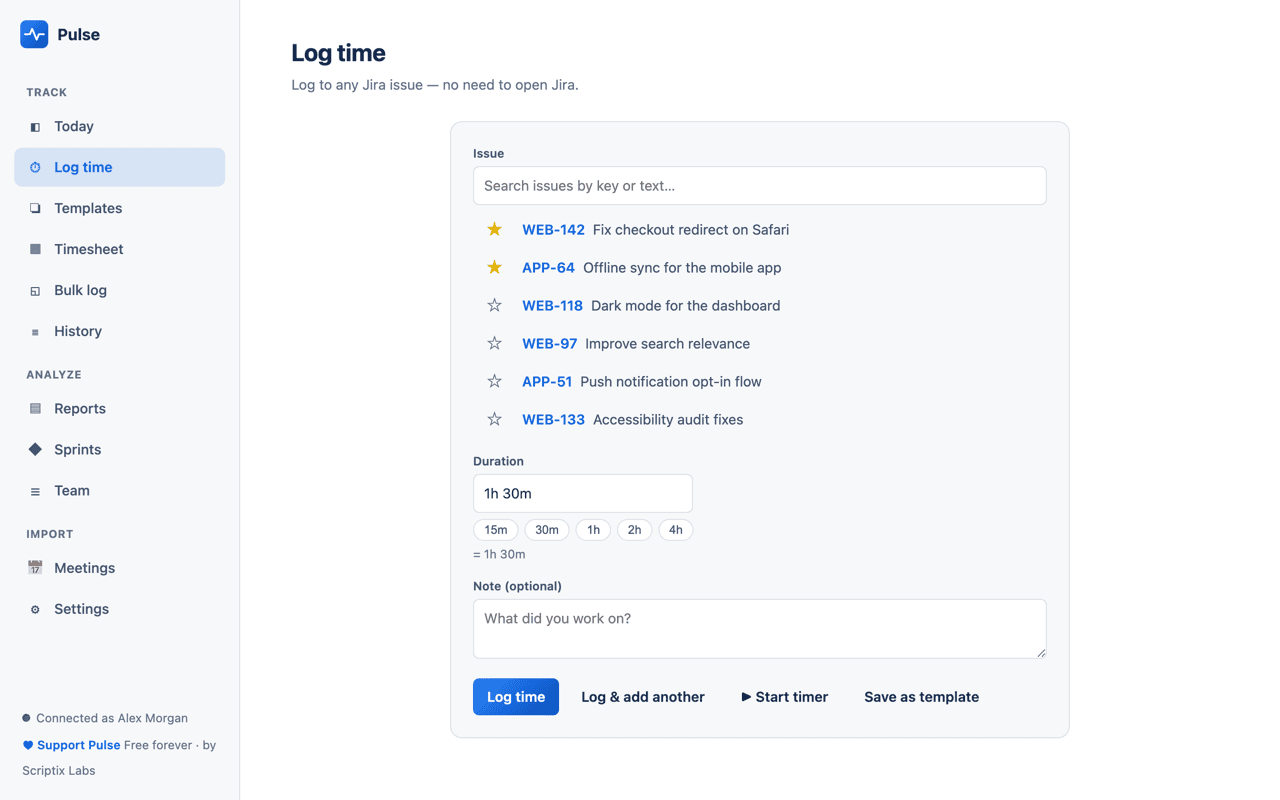Click the Timesheet sidebar icon
The height and width of the screenshot is (800, 1280).
(35, 250)
